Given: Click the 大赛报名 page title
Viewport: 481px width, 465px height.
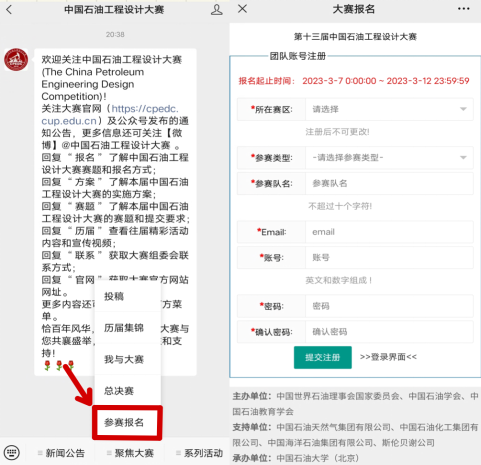Looking at the screenshot, I should [x=354, y=9].
